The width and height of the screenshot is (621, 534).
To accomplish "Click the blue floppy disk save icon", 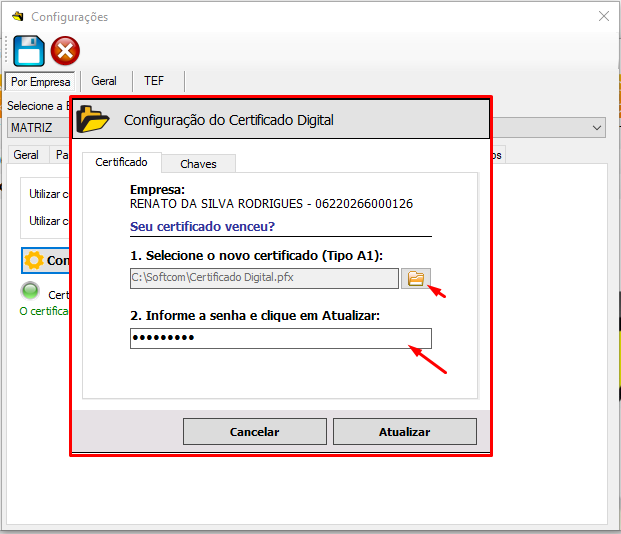I will (28, 50).
